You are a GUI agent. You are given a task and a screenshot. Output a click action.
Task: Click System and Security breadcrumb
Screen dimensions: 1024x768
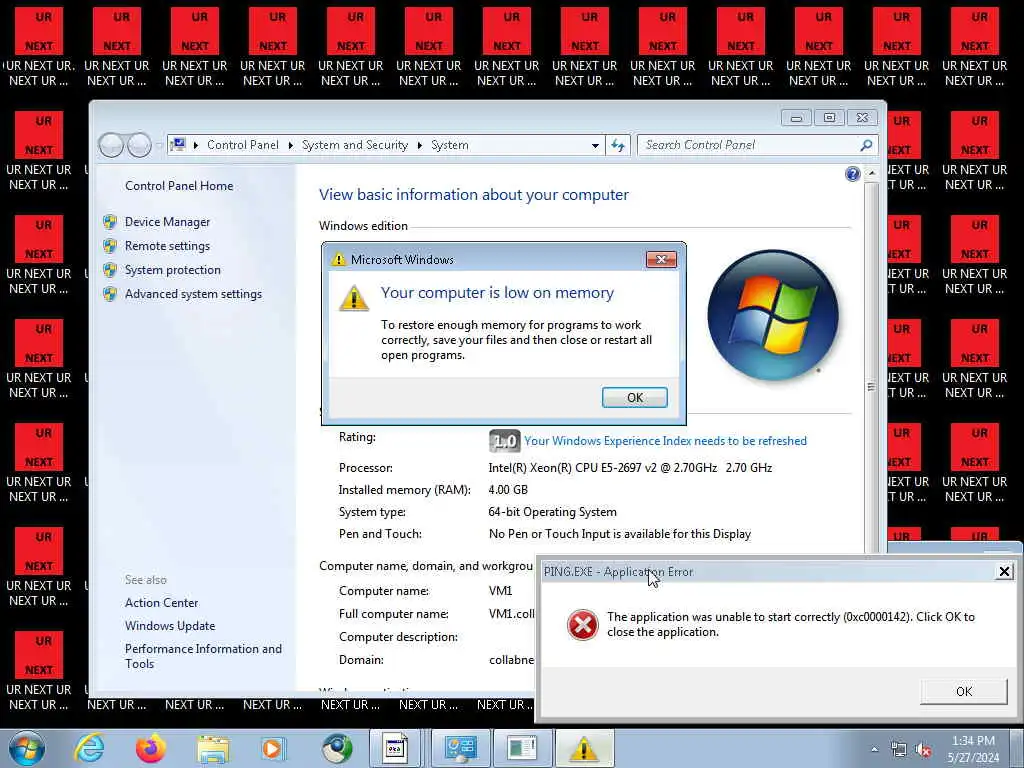tap(355, 145)
